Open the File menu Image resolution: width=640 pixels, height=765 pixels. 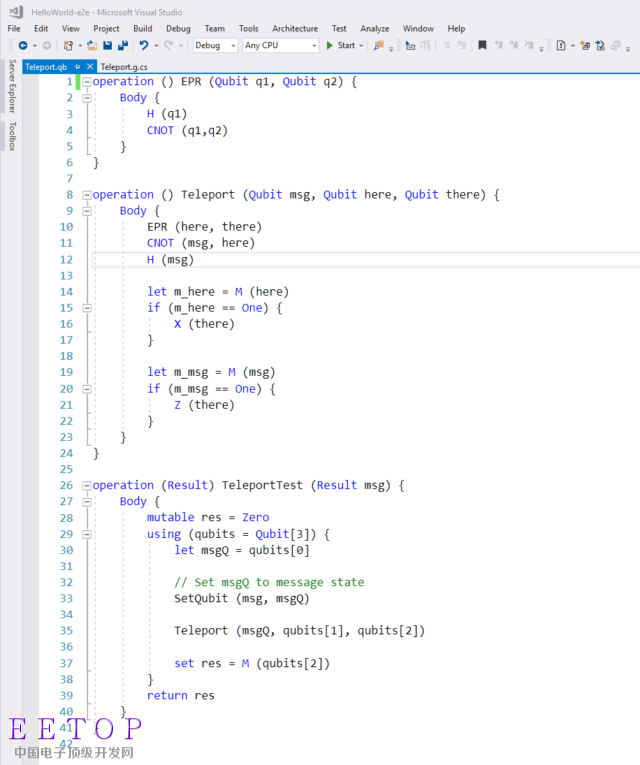click(x=14, y=29)
